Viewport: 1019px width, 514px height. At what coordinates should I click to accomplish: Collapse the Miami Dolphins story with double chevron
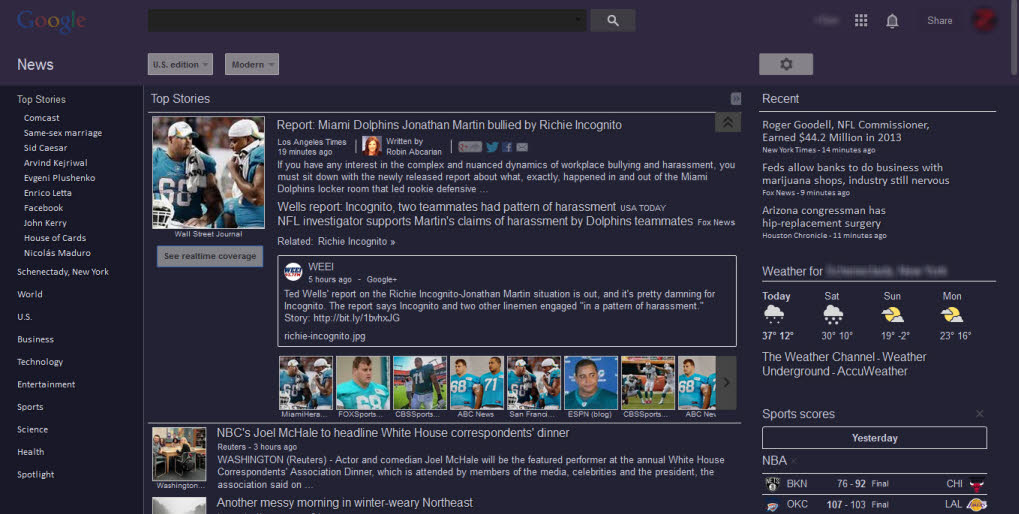coord(728,122)
